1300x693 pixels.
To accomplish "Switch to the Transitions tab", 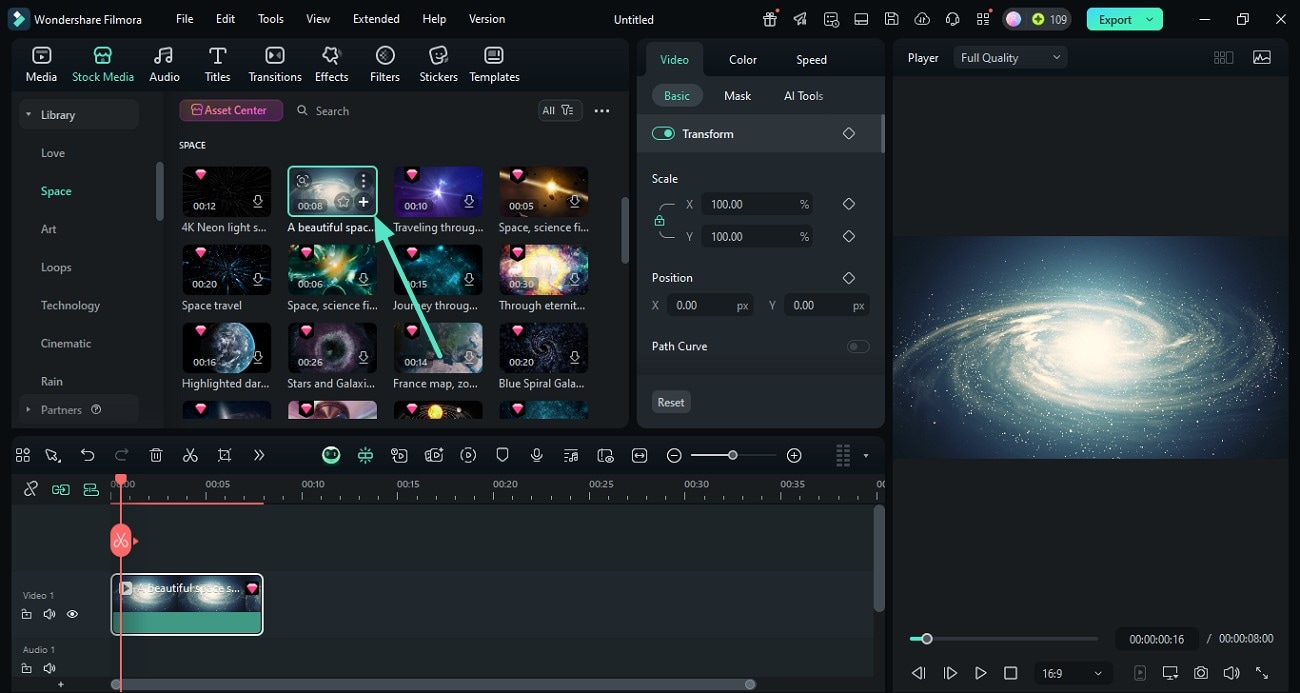I will click(275, 64).
